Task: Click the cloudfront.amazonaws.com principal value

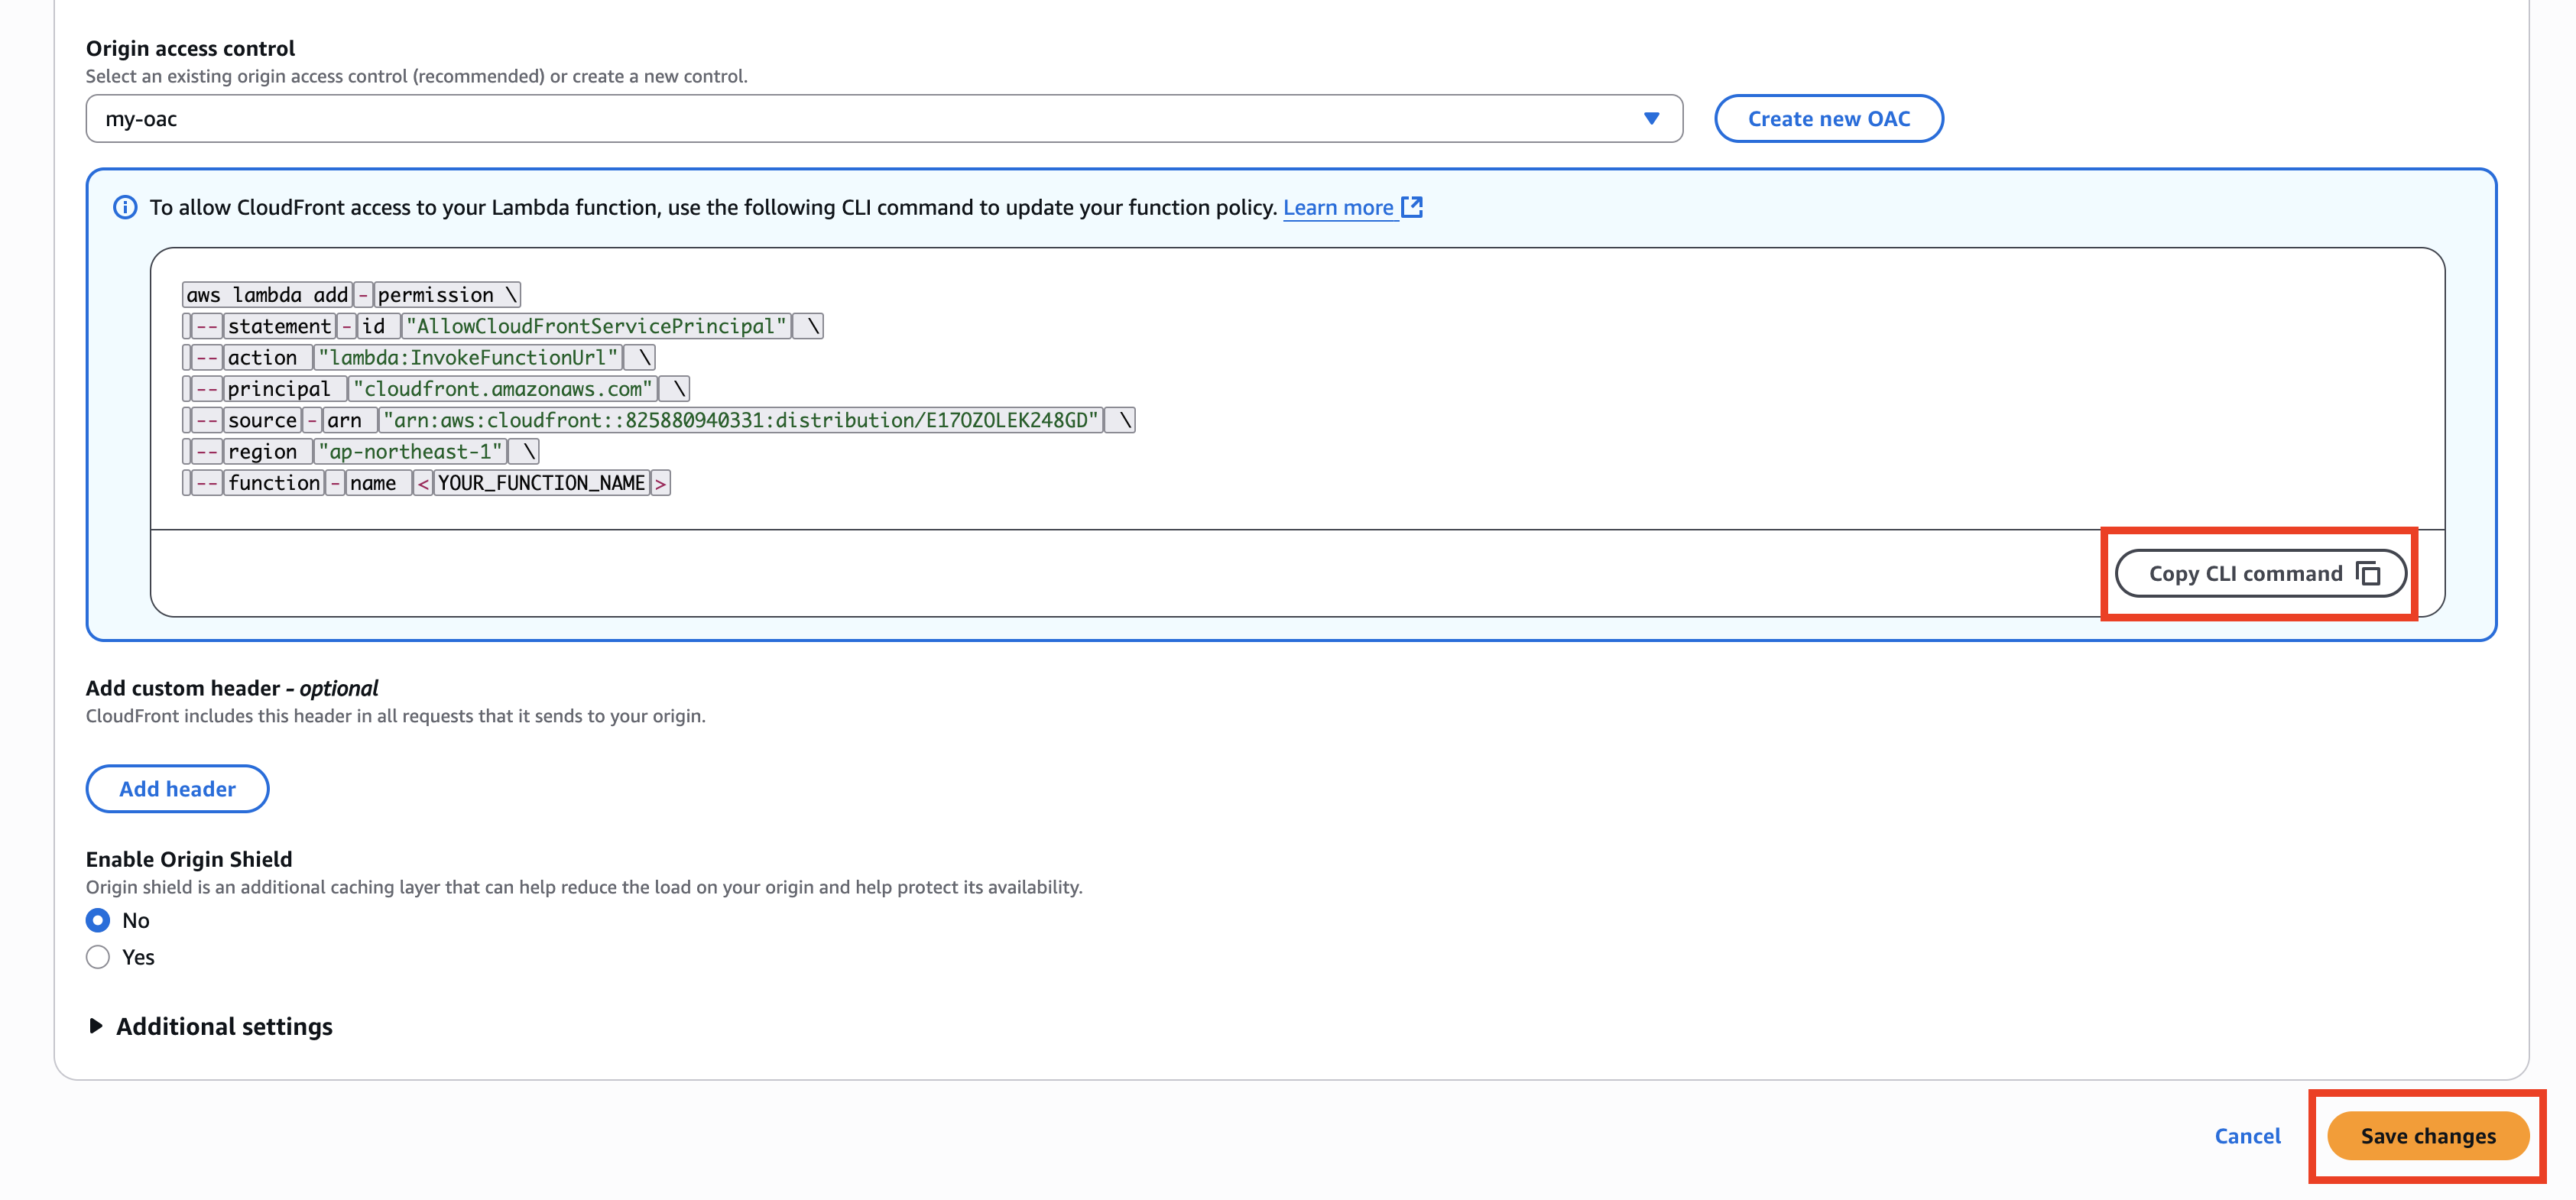Action: tap(502, 389)
